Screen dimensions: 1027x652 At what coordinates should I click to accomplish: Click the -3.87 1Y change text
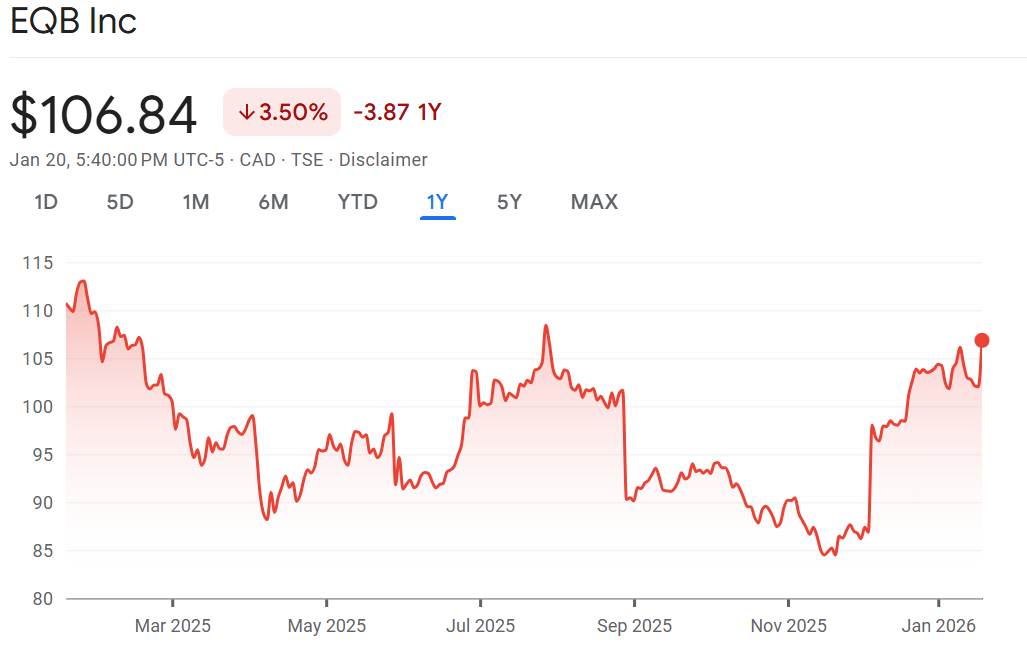(398, 112)
